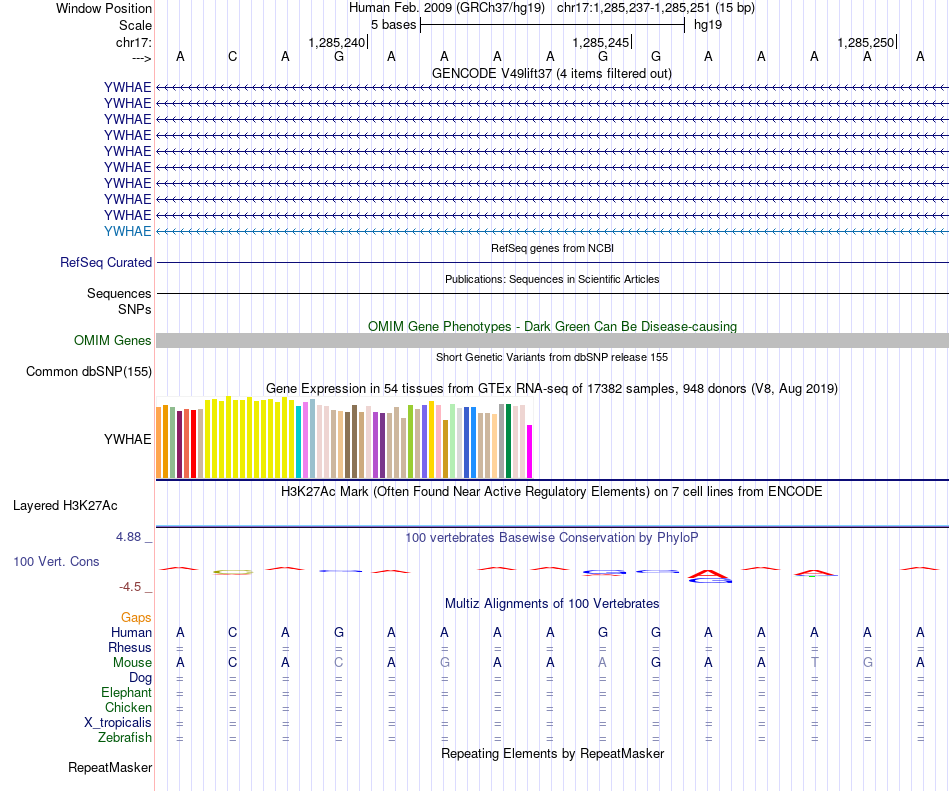
Task: Click the OMIM Genes track label
Action: tap(112, 340)
